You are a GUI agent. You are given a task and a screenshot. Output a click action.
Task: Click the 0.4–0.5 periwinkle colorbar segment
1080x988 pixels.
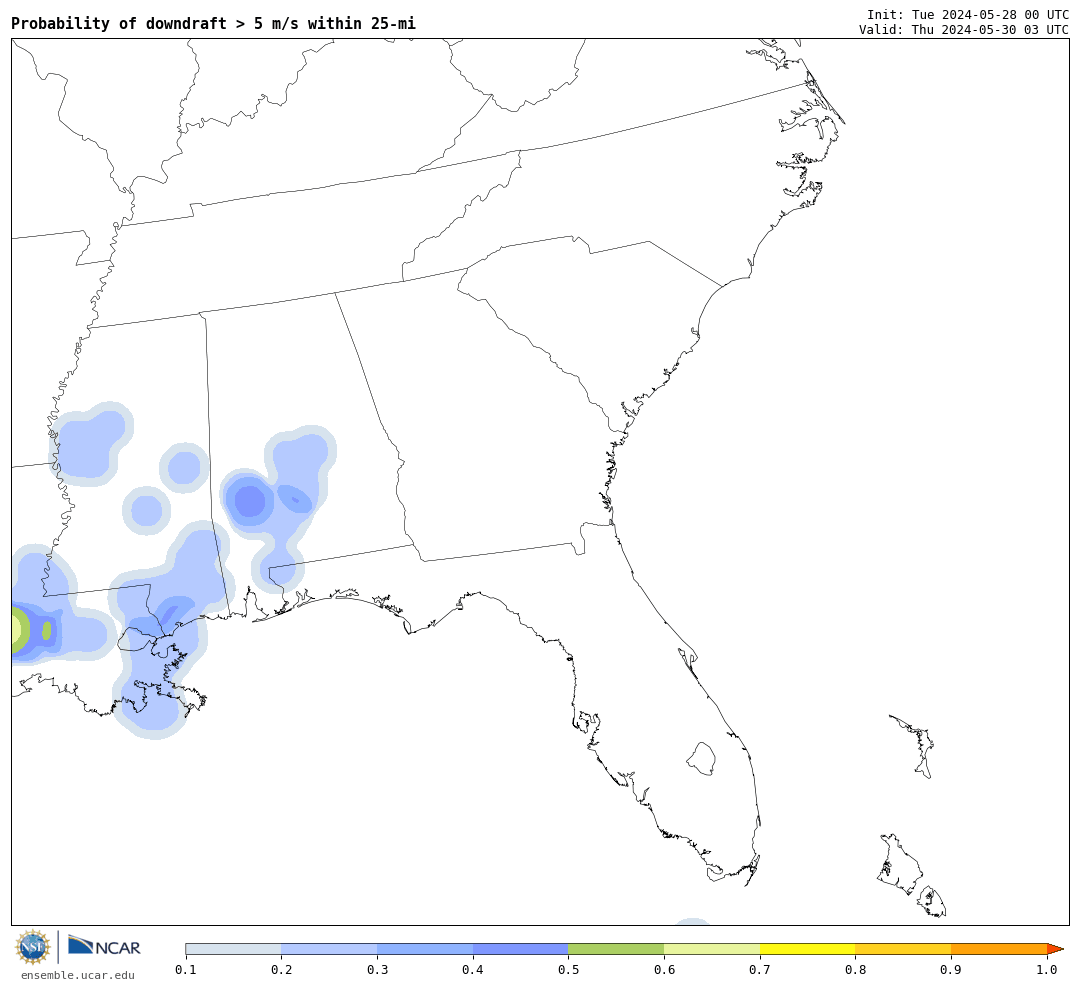tap(521, 949)
